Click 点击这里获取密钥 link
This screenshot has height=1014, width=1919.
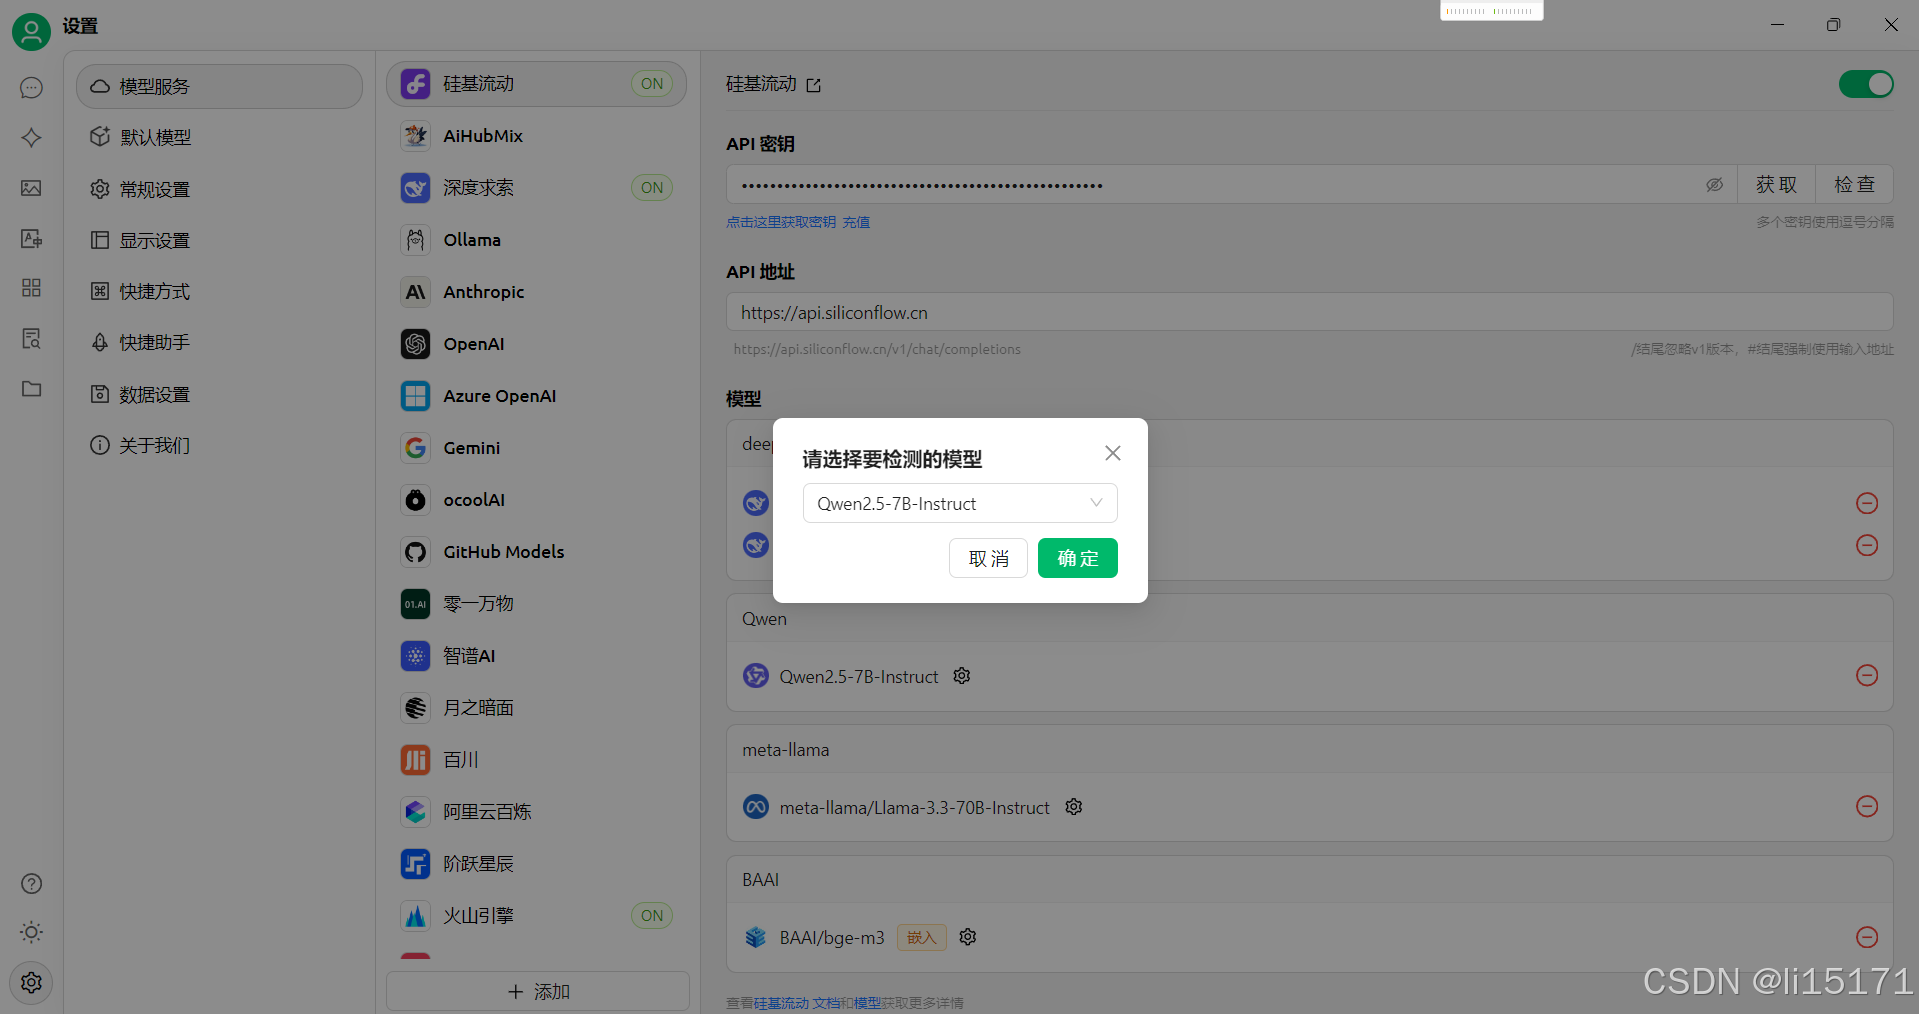(x=781, y=222)
